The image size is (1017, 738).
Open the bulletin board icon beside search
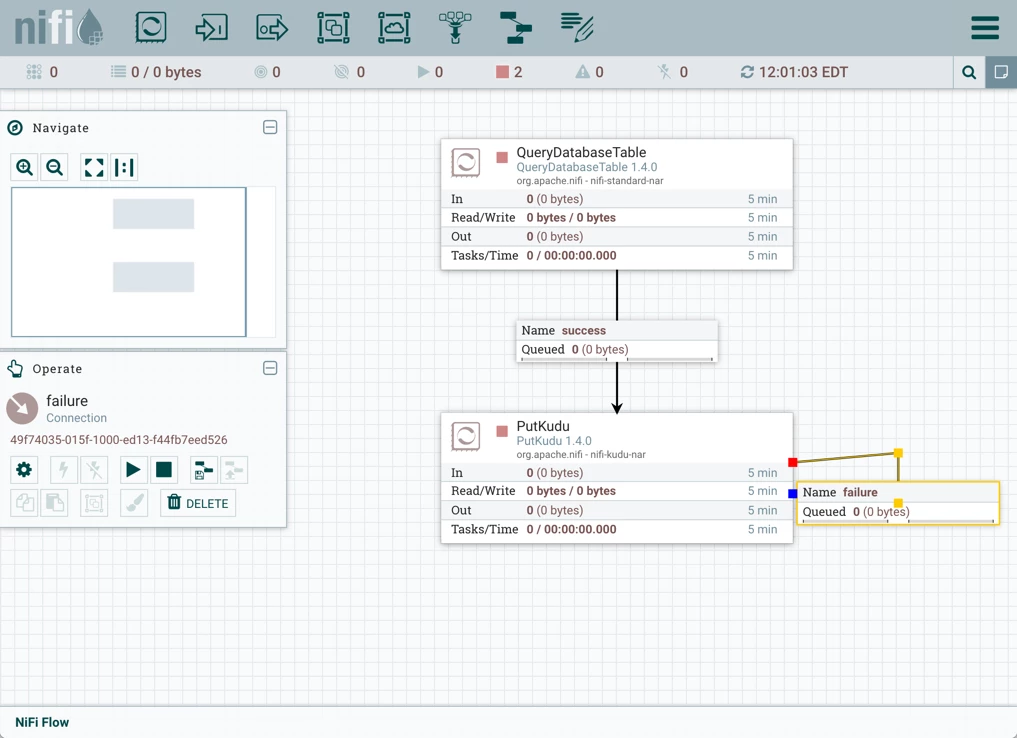(1001, 72)
